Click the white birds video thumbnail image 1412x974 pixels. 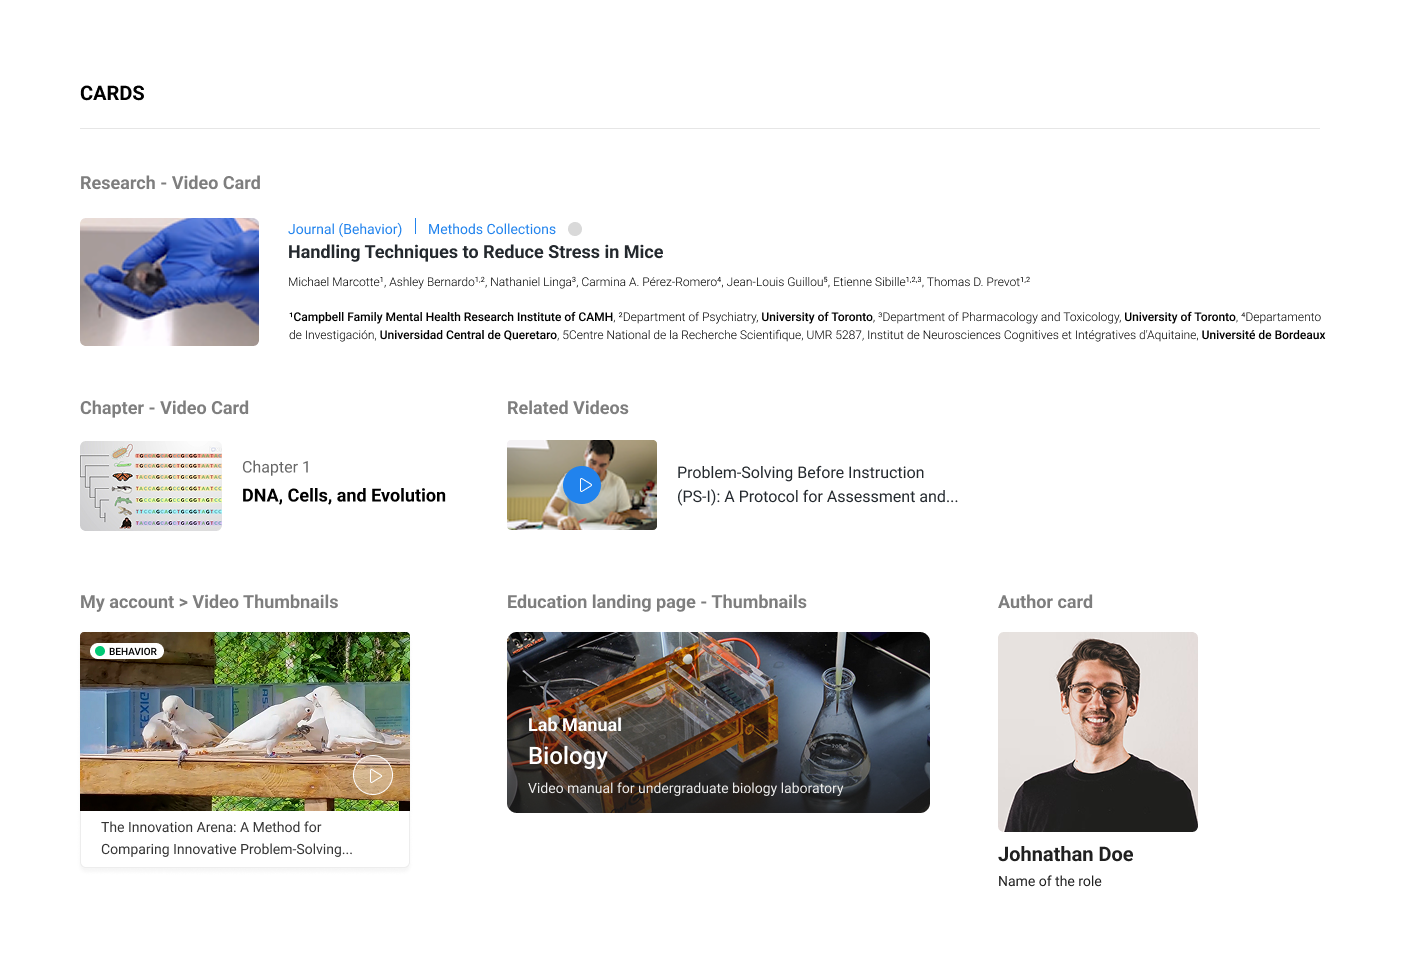click(x=245, y=721)
